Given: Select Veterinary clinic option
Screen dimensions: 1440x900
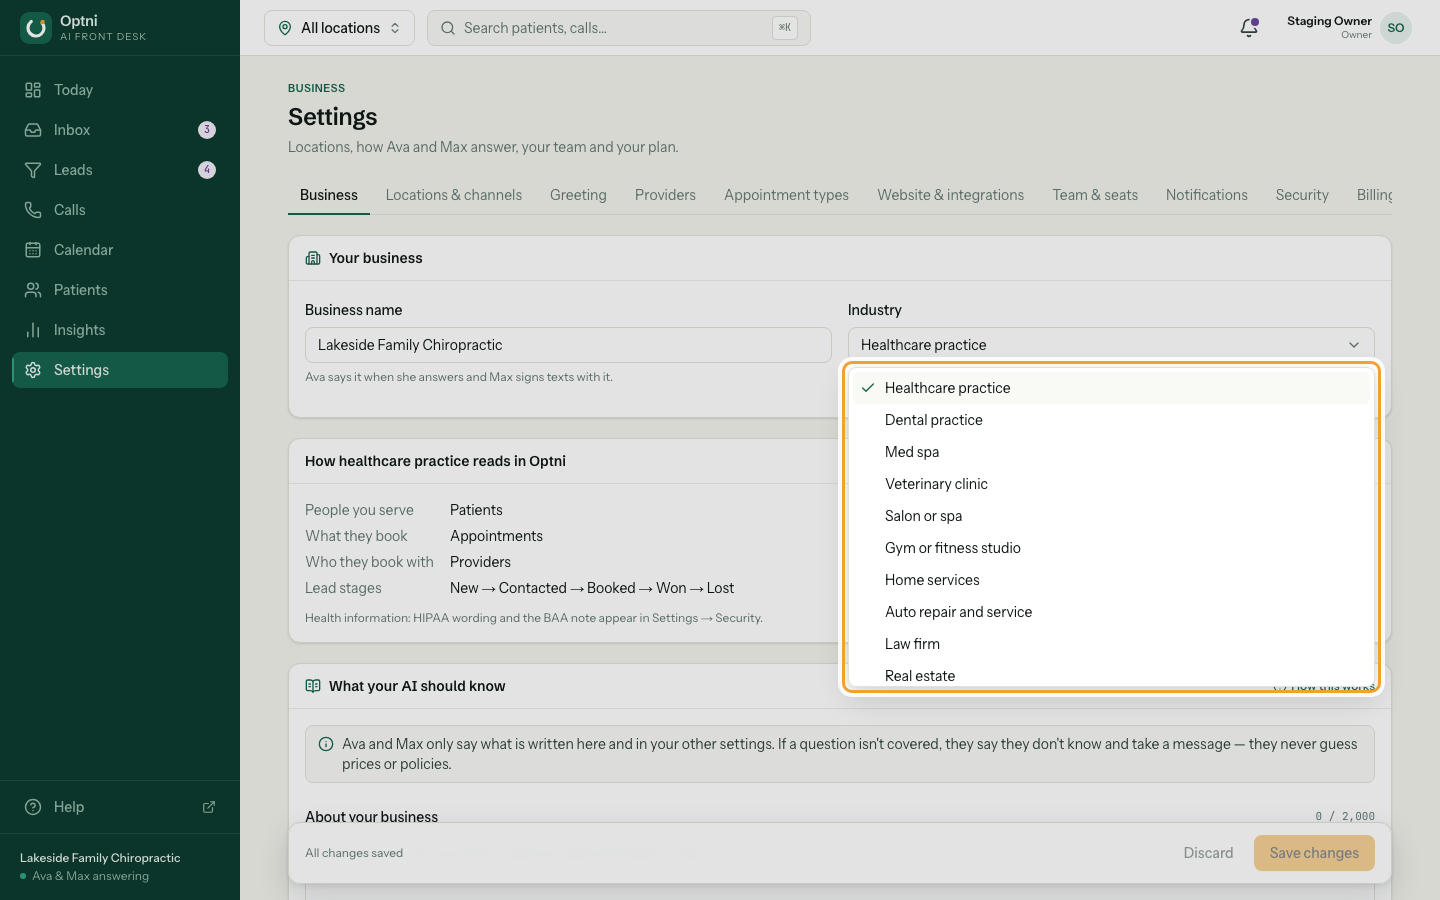Looking at the screenshot, I should 1111,484.
